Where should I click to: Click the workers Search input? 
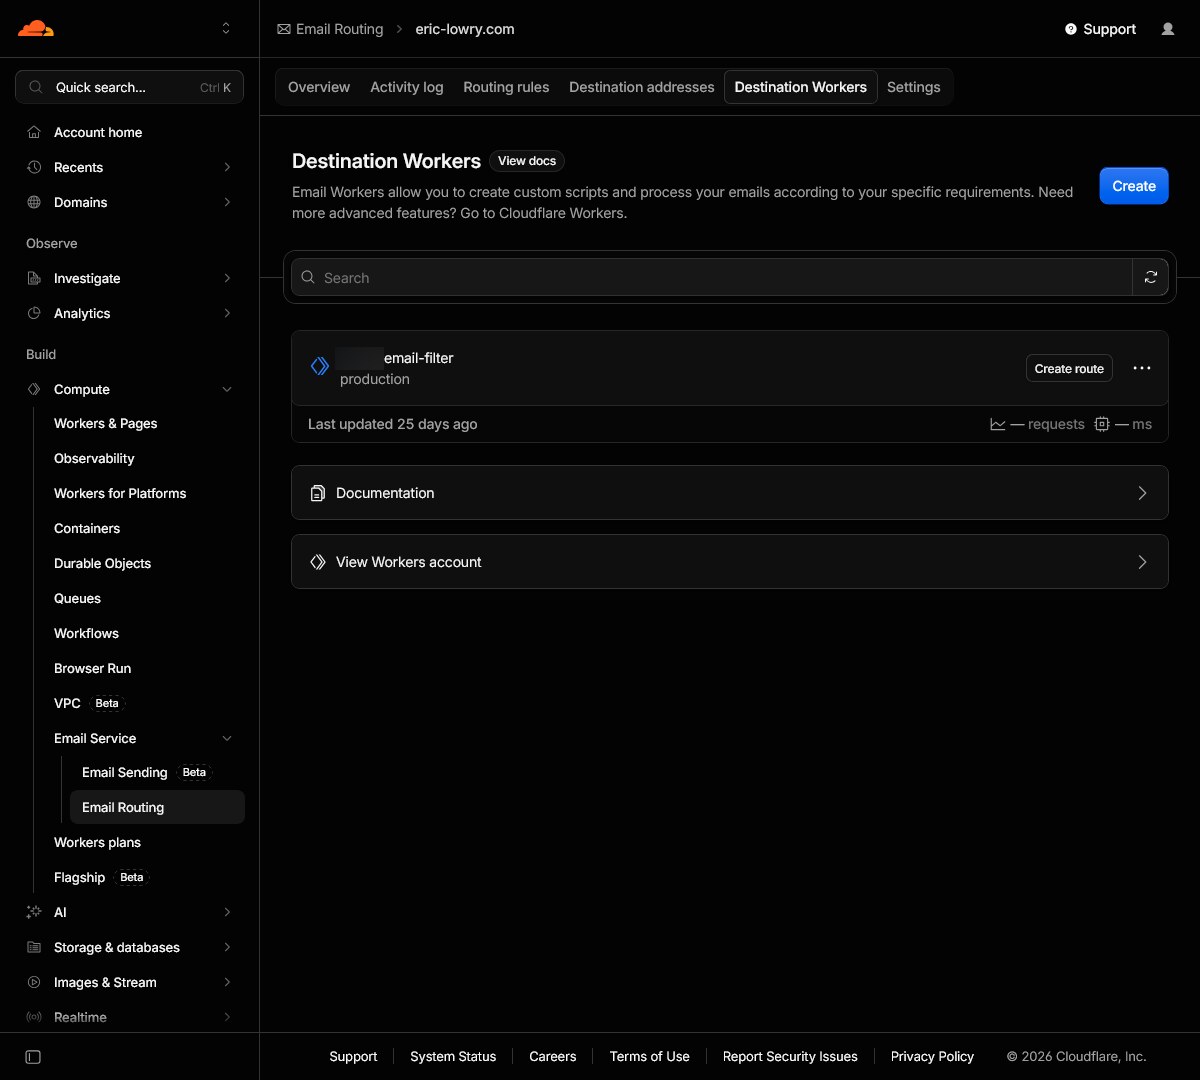click(x=712, y=277)
